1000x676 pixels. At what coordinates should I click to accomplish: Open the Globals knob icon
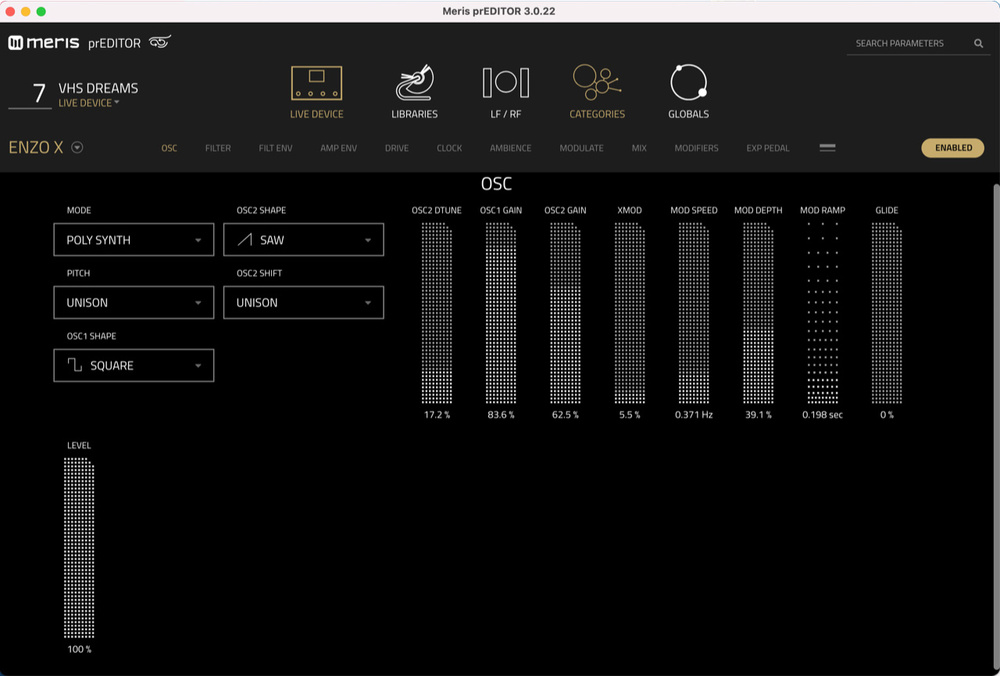[688, 84]
